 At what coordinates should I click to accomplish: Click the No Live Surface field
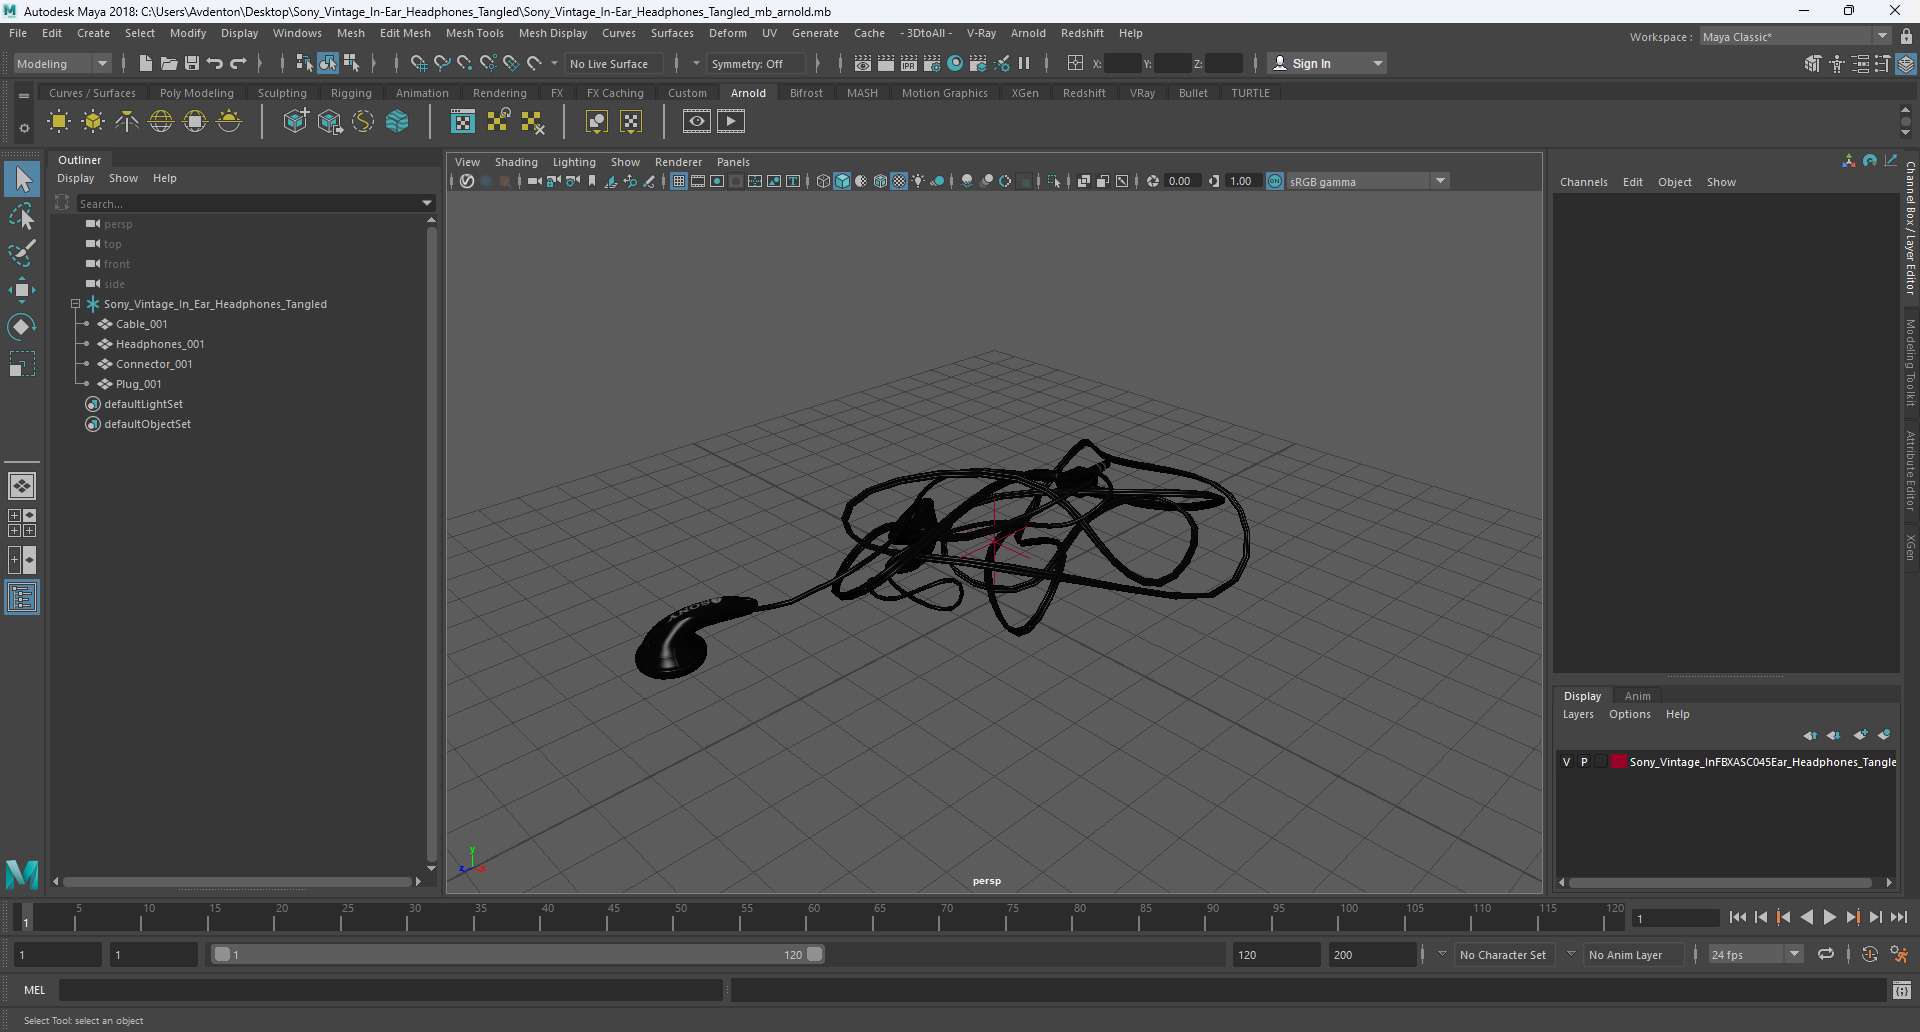616,63
